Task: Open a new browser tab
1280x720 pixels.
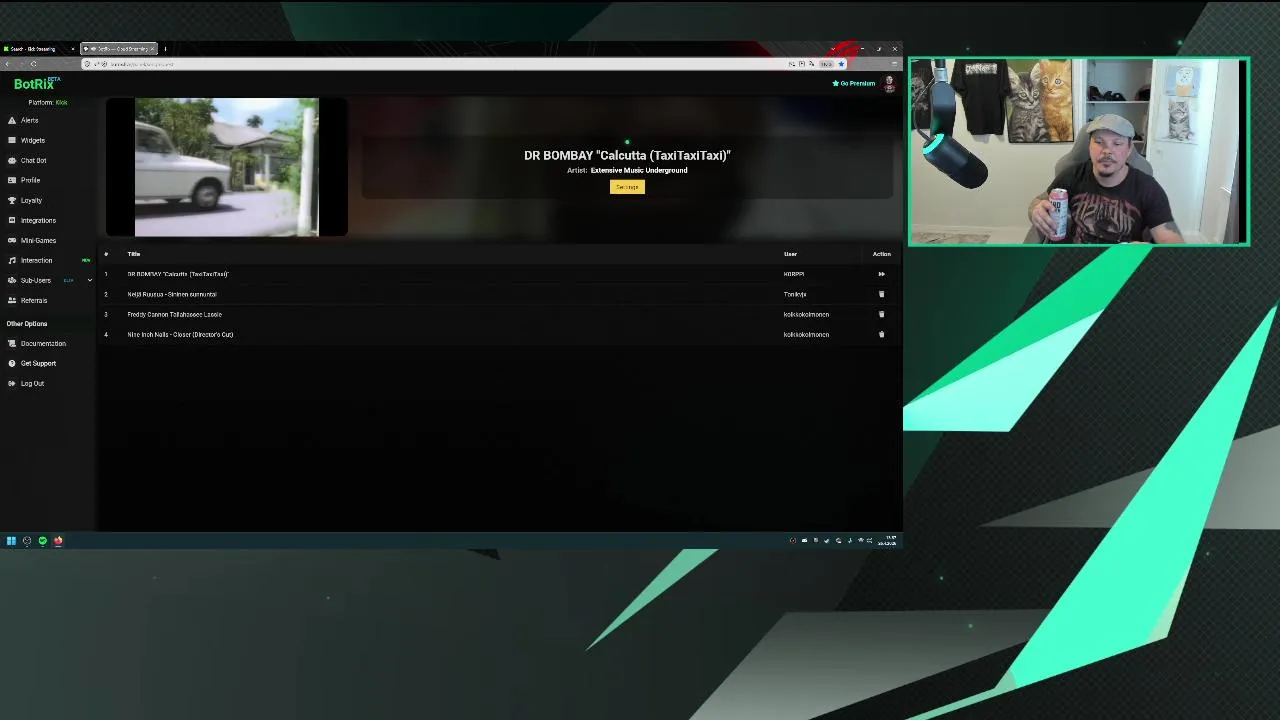Action: click(x=165, y=48)
